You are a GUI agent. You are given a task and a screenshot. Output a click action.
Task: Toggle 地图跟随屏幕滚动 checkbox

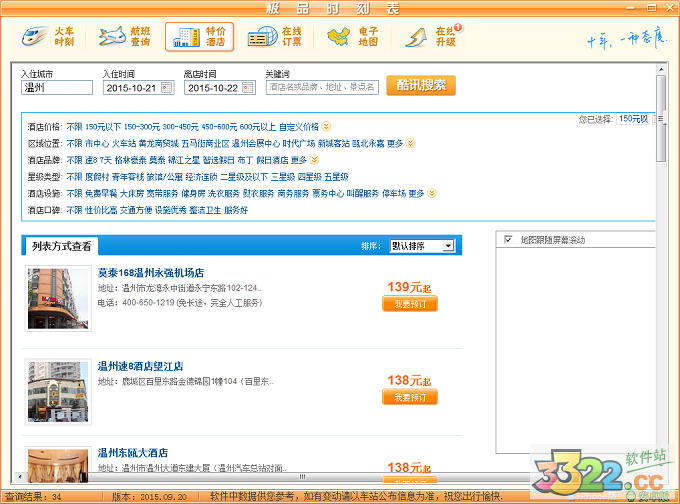(508, 239)
